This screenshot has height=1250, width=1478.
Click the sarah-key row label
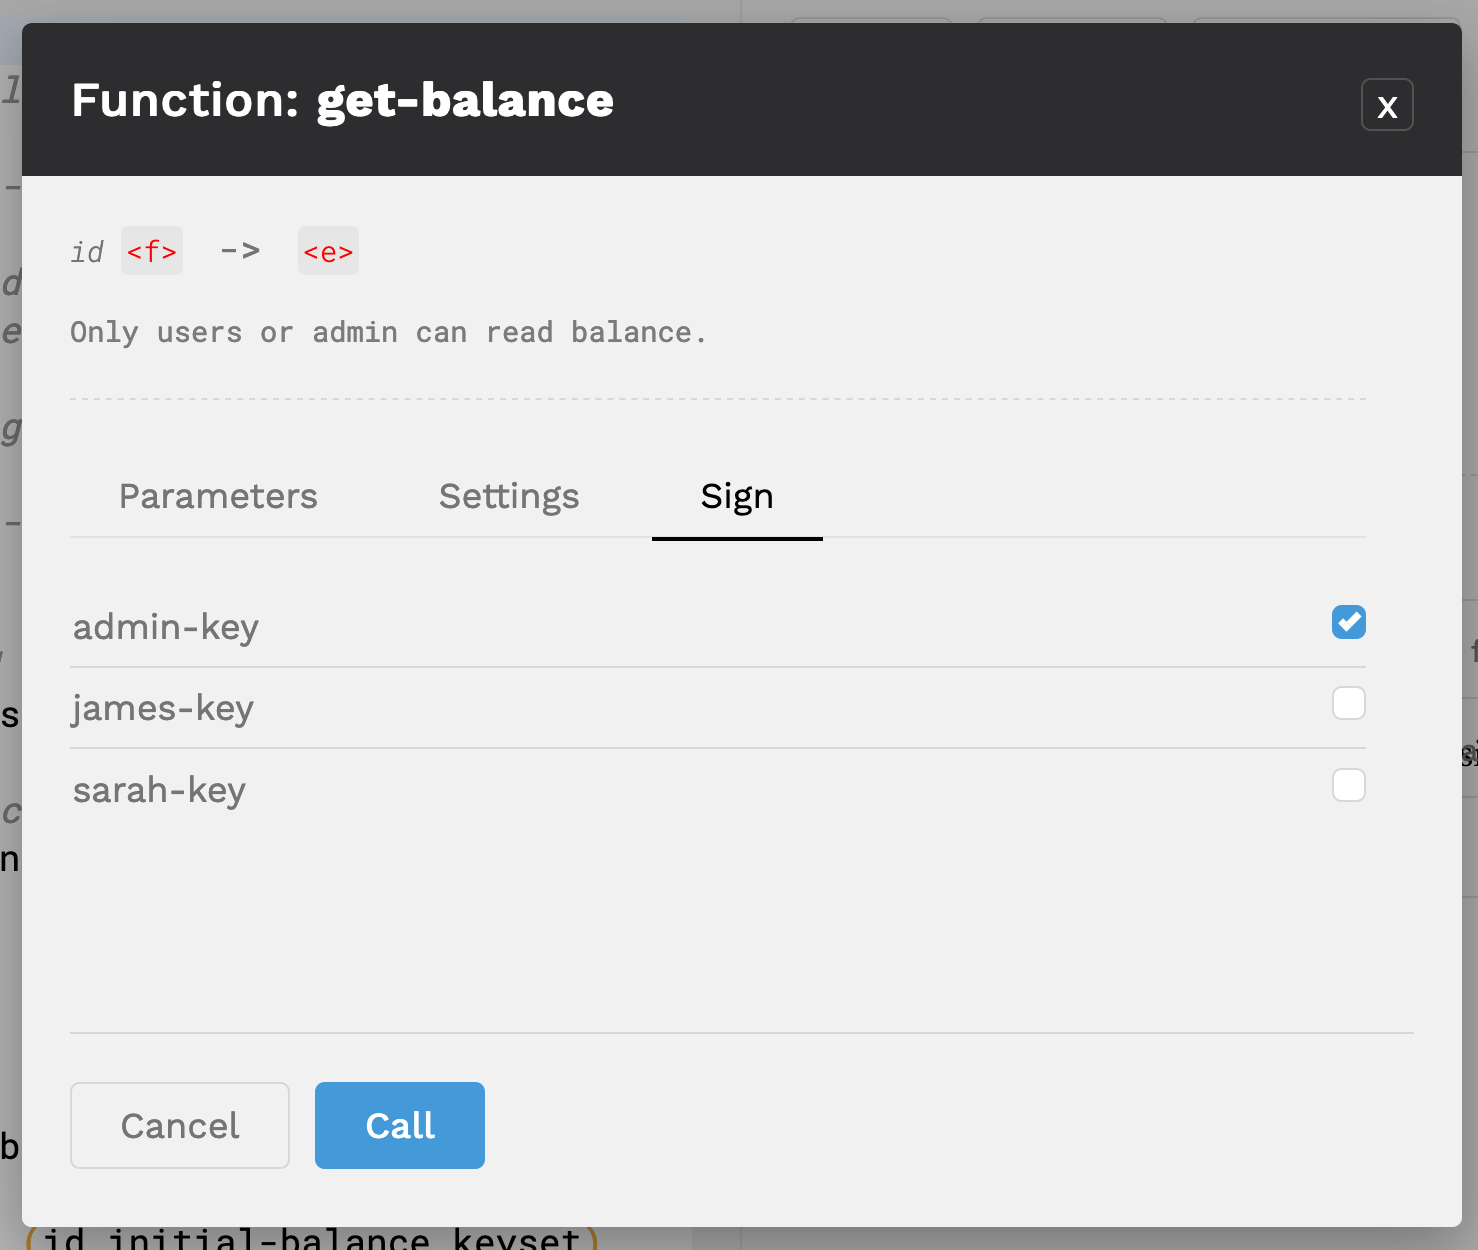[159, 790]
